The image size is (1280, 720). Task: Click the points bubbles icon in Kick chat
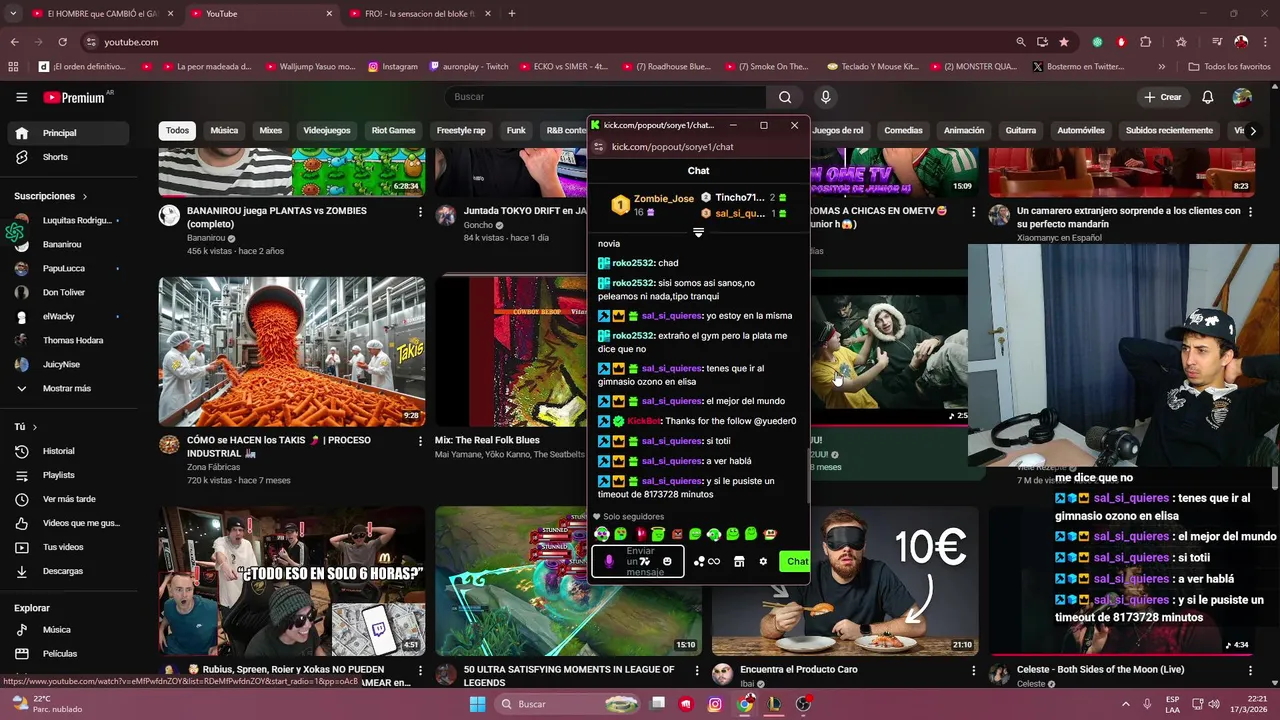point(699,561)
